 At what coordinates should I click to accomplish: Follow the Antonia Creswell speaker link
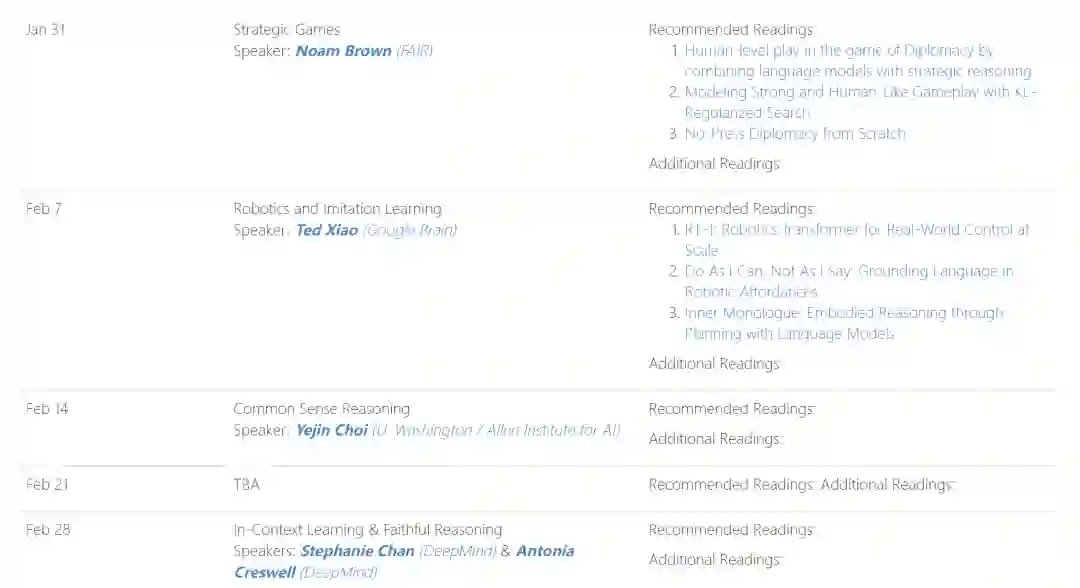tap(545, 552)
